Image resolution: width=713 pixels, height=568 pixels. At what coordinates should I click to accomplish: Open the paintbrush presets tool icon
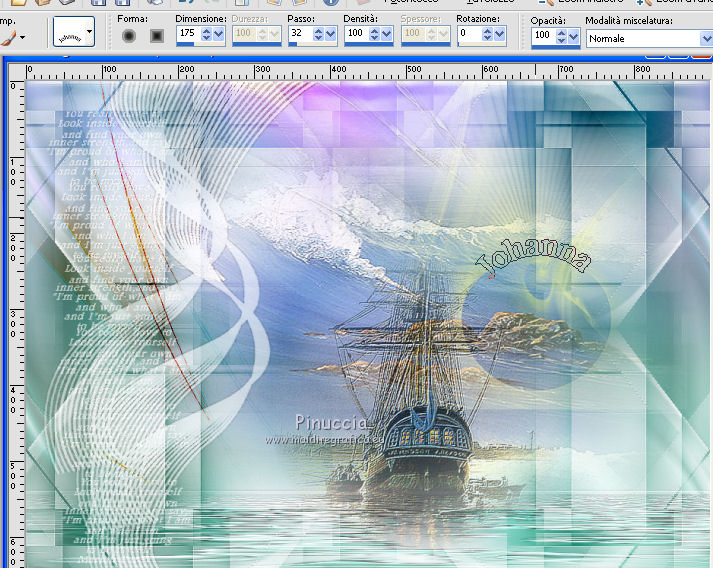point(7,37)
